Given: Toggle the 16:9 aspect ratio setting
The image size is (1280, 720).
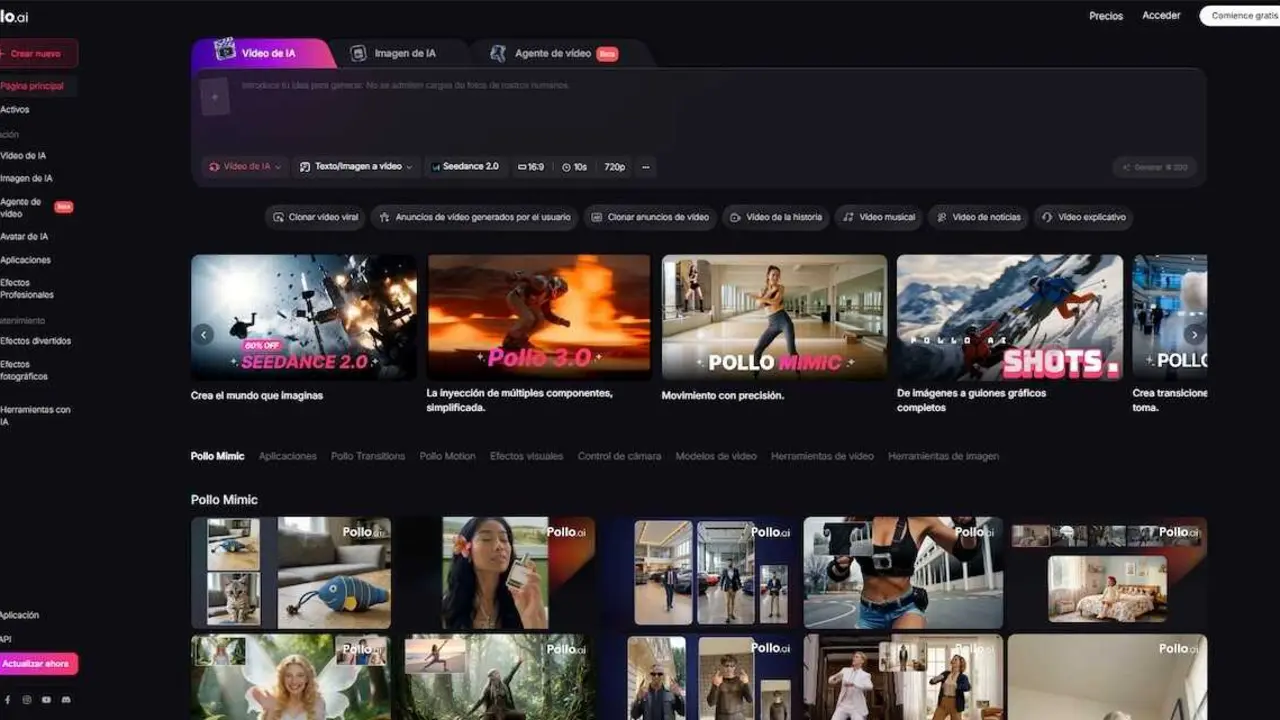Looking at the screenshot, I should (531, 167).
